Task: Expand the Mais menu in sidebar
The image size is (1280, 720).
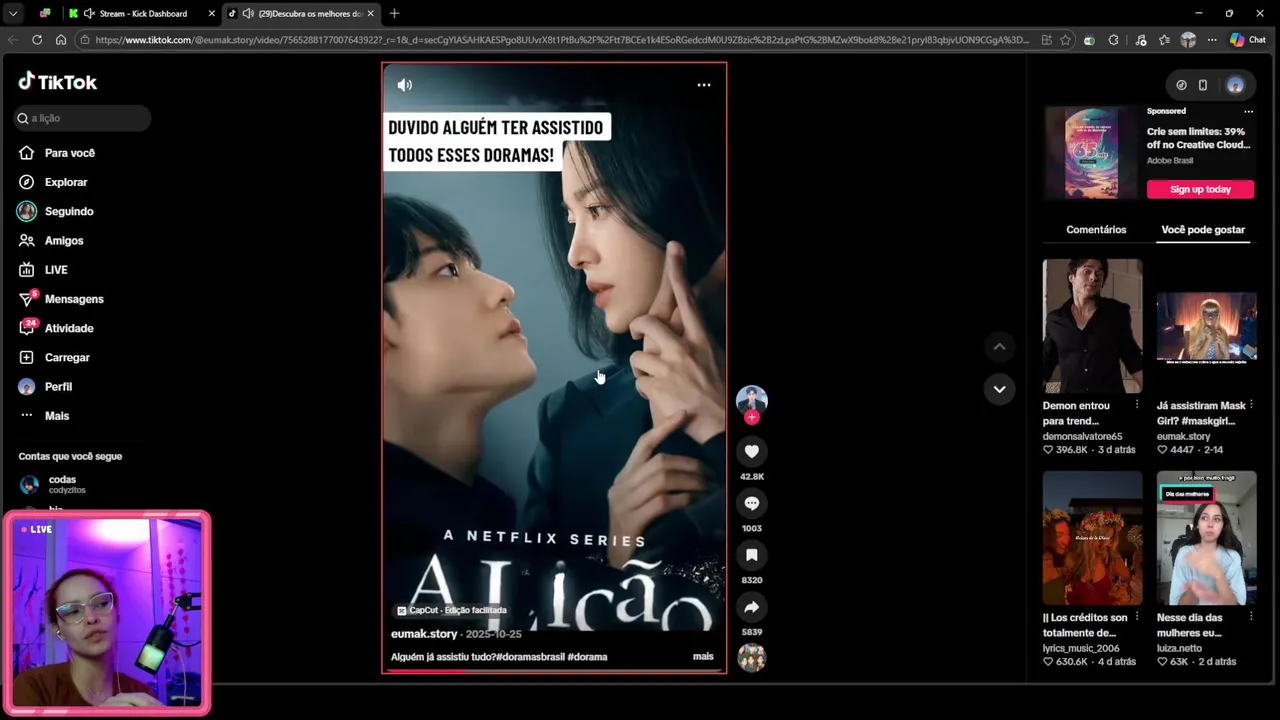Action: pos(44,416)
